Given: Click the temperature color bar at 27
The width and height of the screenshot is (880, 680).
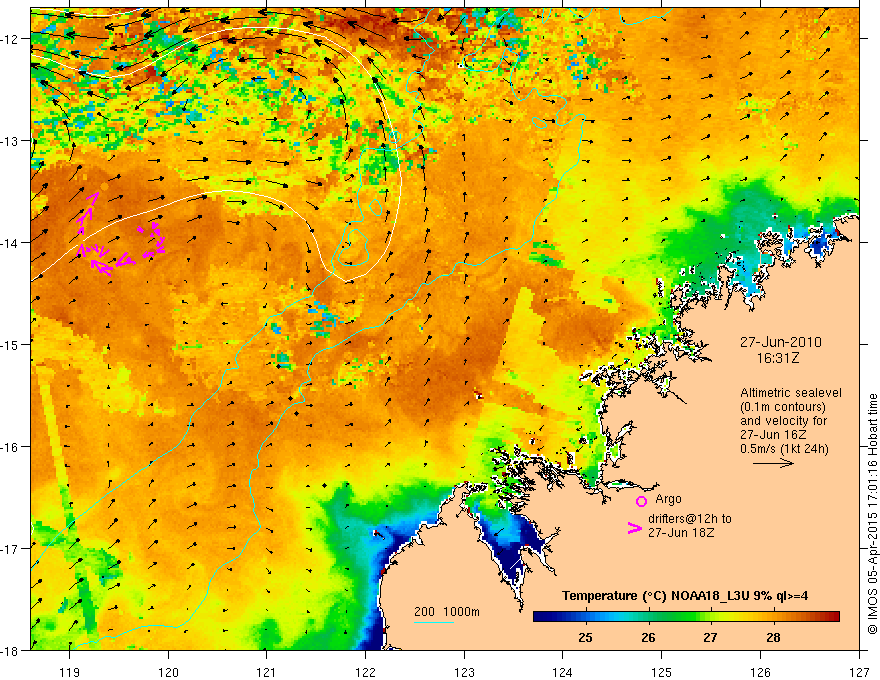Looking at the screenshot, I should pyautogui.click(x=711, y=616).
